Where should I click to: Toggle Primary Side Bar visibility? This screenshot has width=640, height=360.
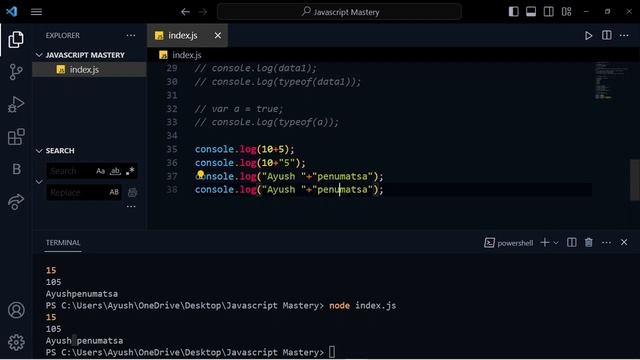(x=513, y=12)
